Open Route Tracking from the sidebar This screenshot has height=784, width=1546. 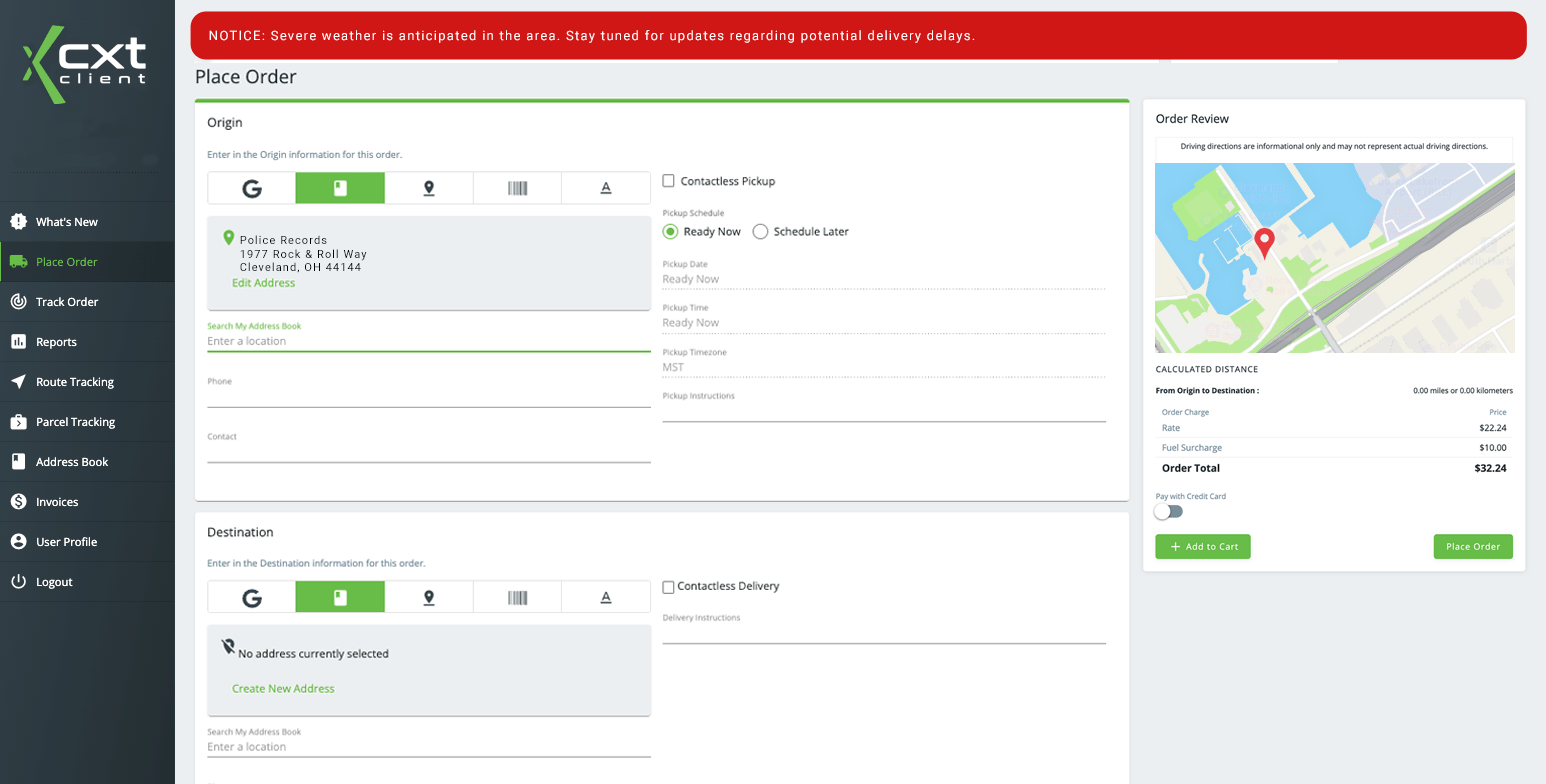click(74, 381)
